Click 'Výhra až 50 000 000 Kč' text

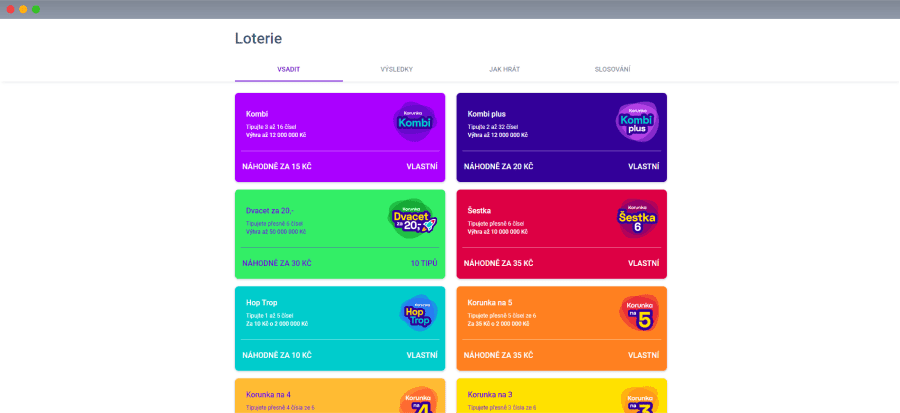point(276,232)
